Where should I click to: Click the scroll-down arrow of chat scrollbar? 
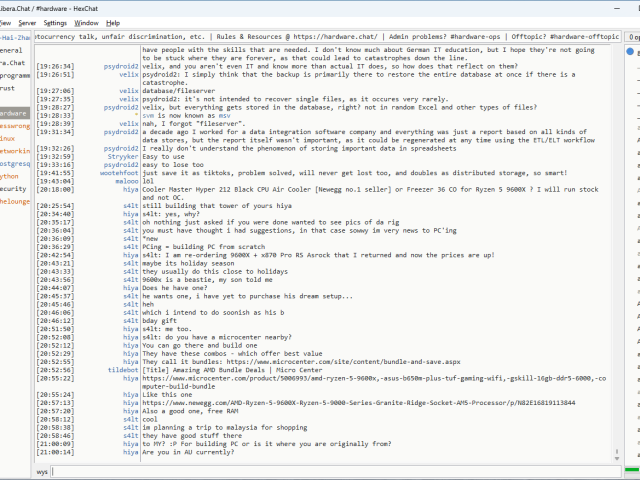pyautogui.click(x=617, y=459)
